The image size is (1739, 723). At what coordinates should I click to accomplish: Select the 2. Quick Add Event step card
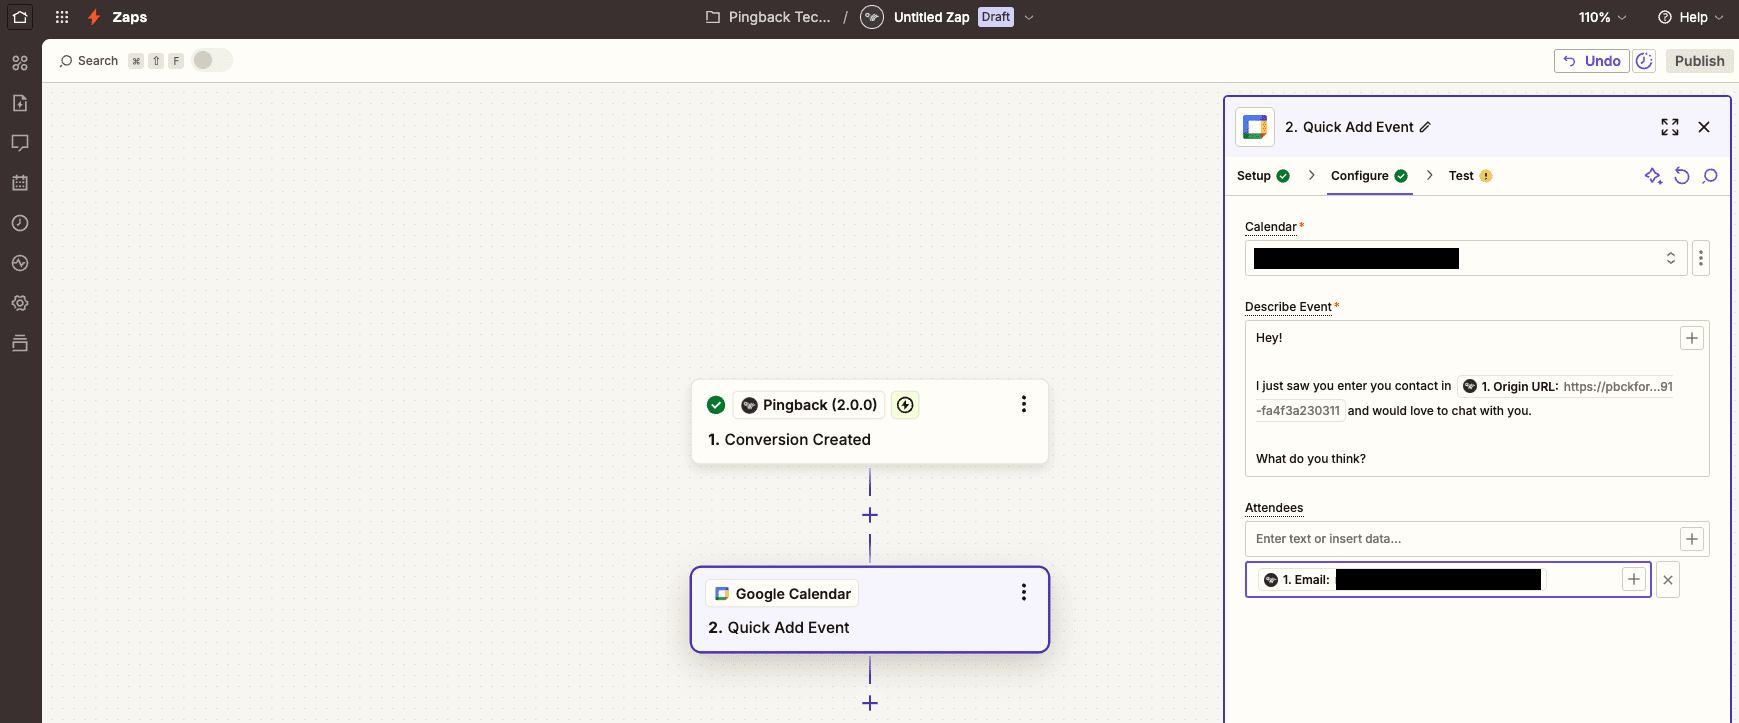click(870, 610)
